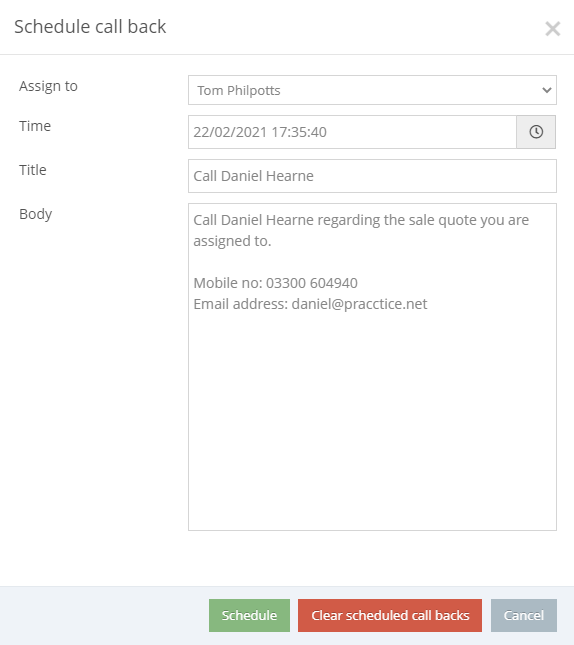Click the Schedule call back heading

(90, 27)
